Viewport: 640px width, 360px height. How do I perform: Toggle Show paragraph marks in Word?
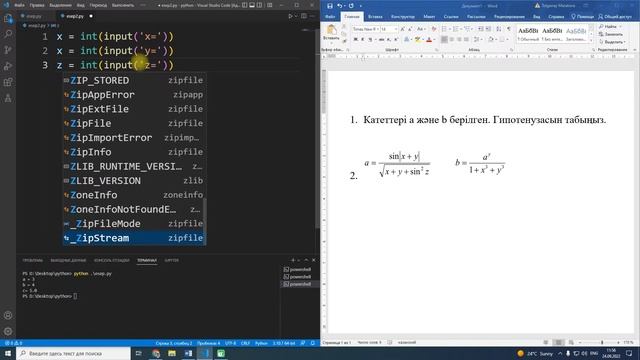(509, 29)
